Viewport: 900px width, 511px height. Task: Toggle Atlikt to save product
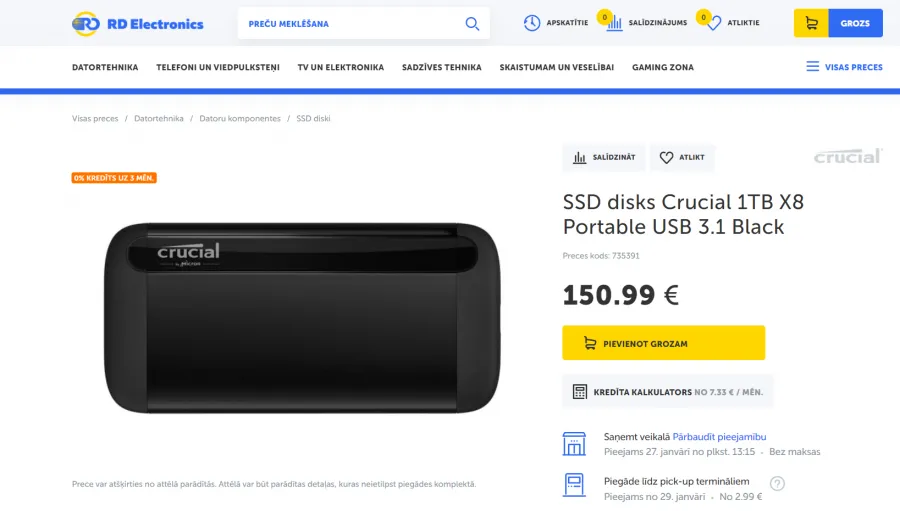[682, 157]
